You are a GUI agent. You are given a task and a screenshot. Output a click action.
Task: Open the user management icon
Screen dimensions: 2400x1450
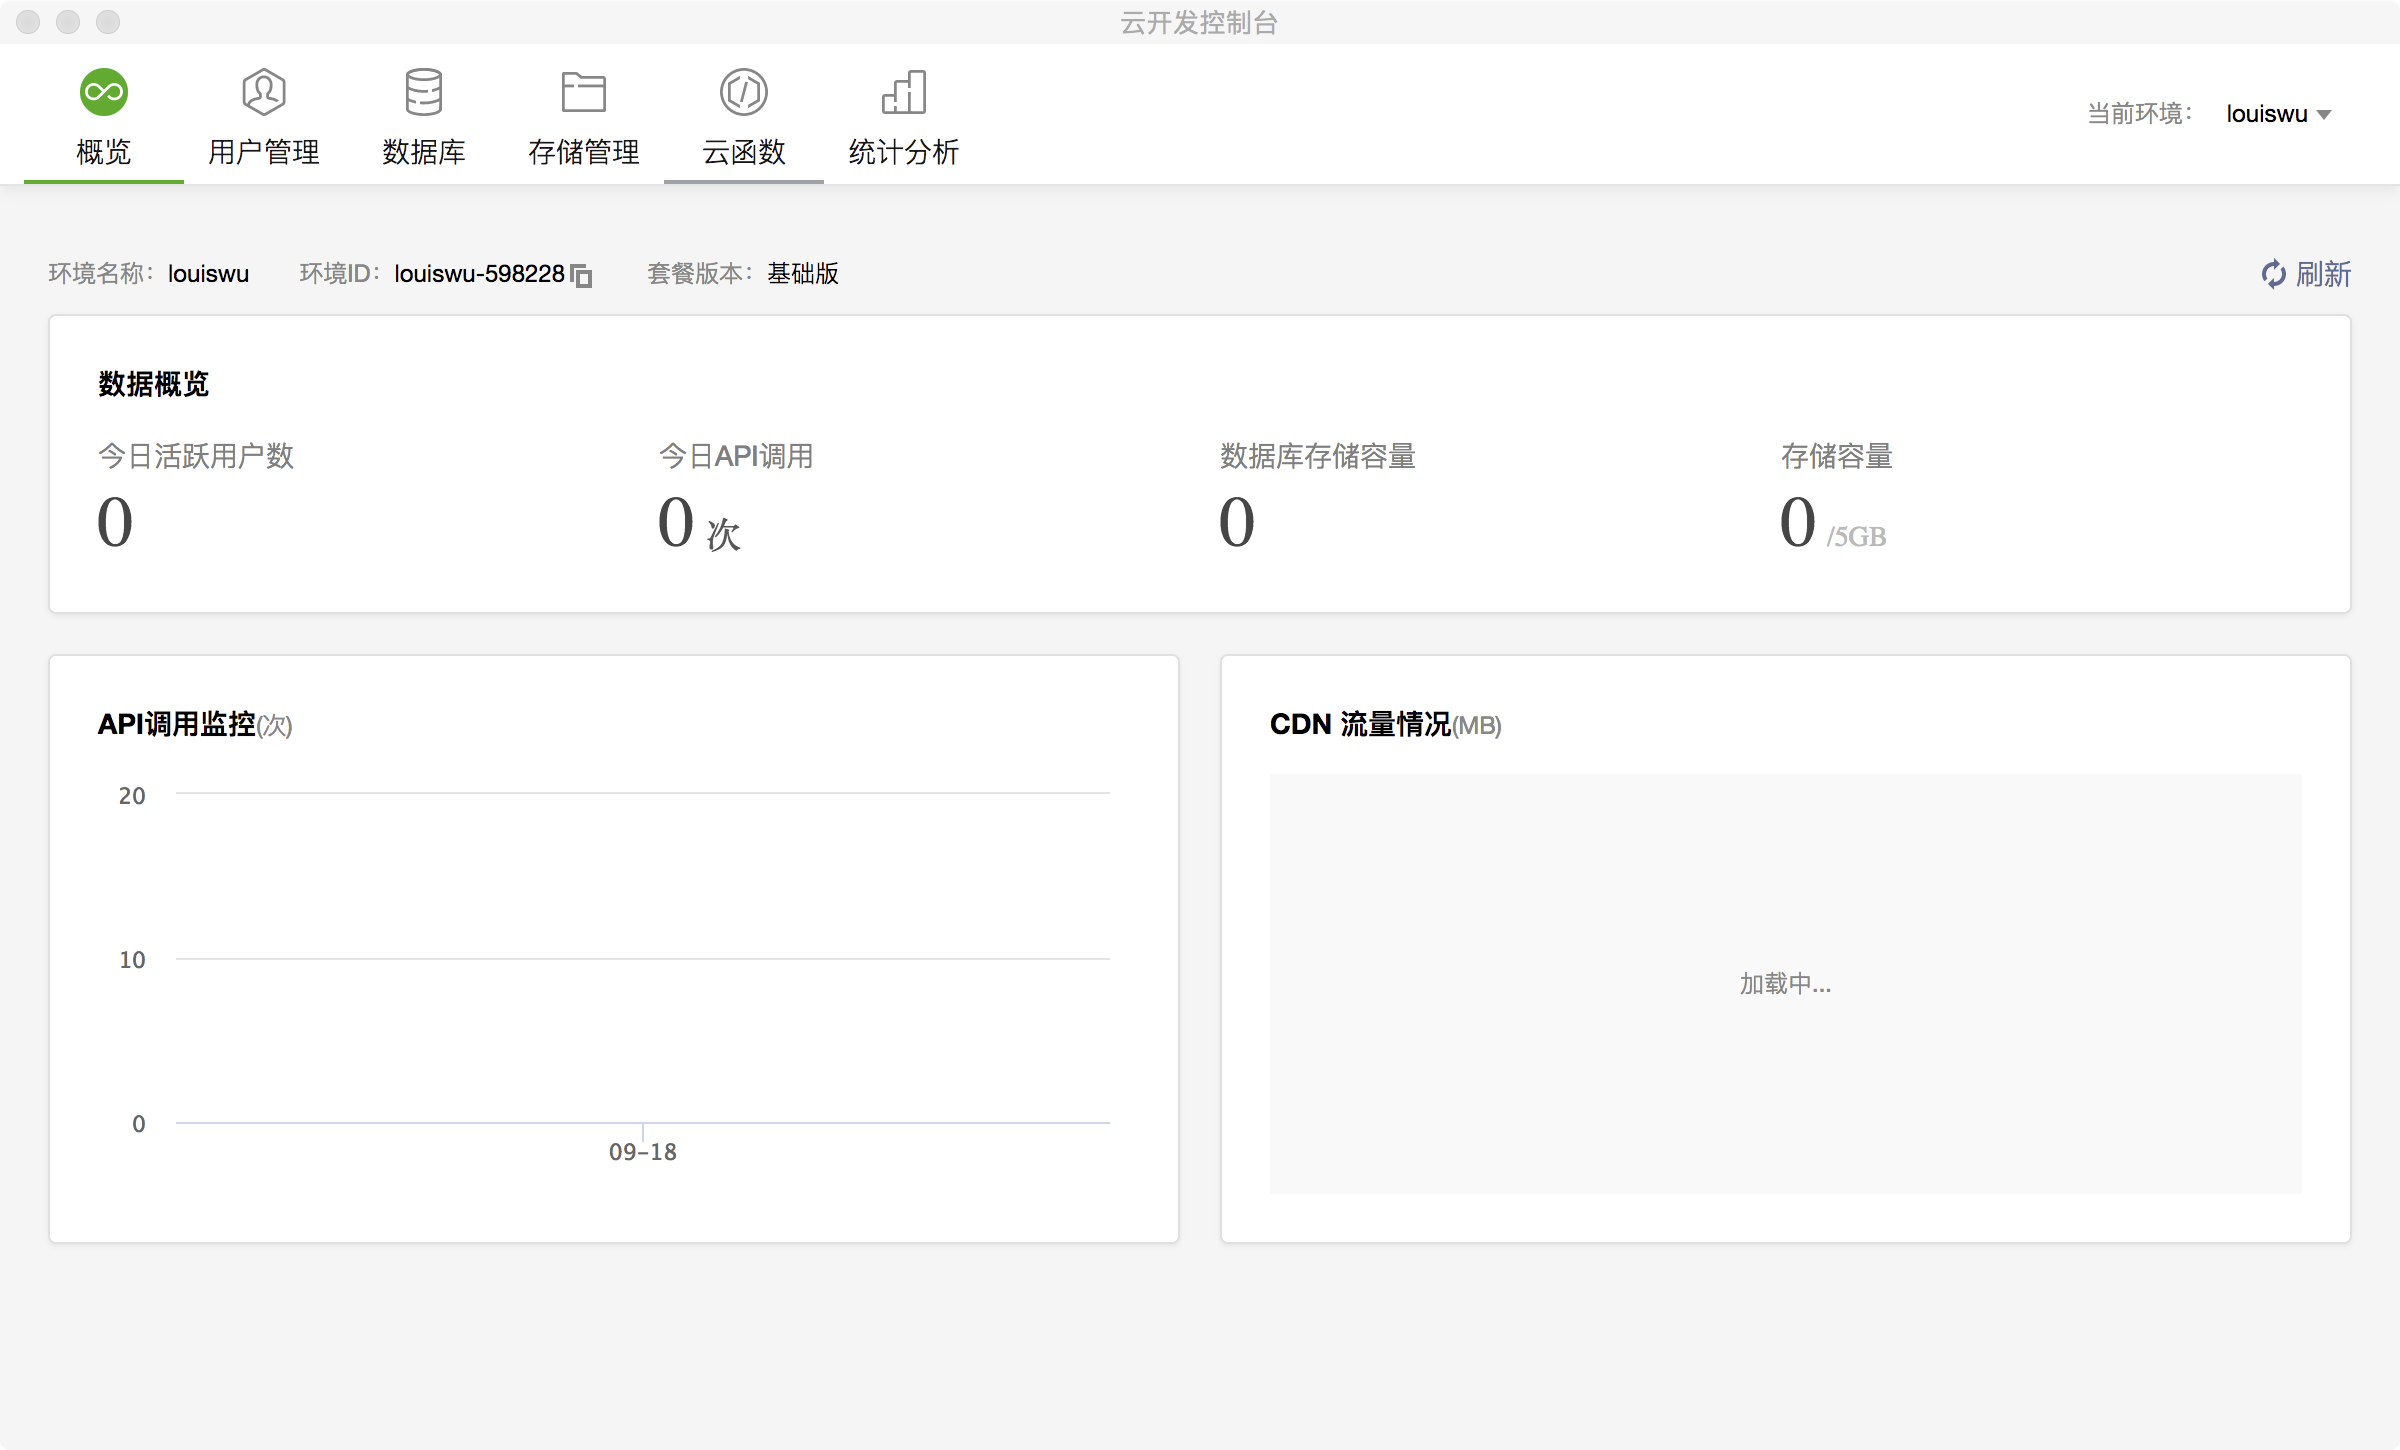(x=264, y=92)
